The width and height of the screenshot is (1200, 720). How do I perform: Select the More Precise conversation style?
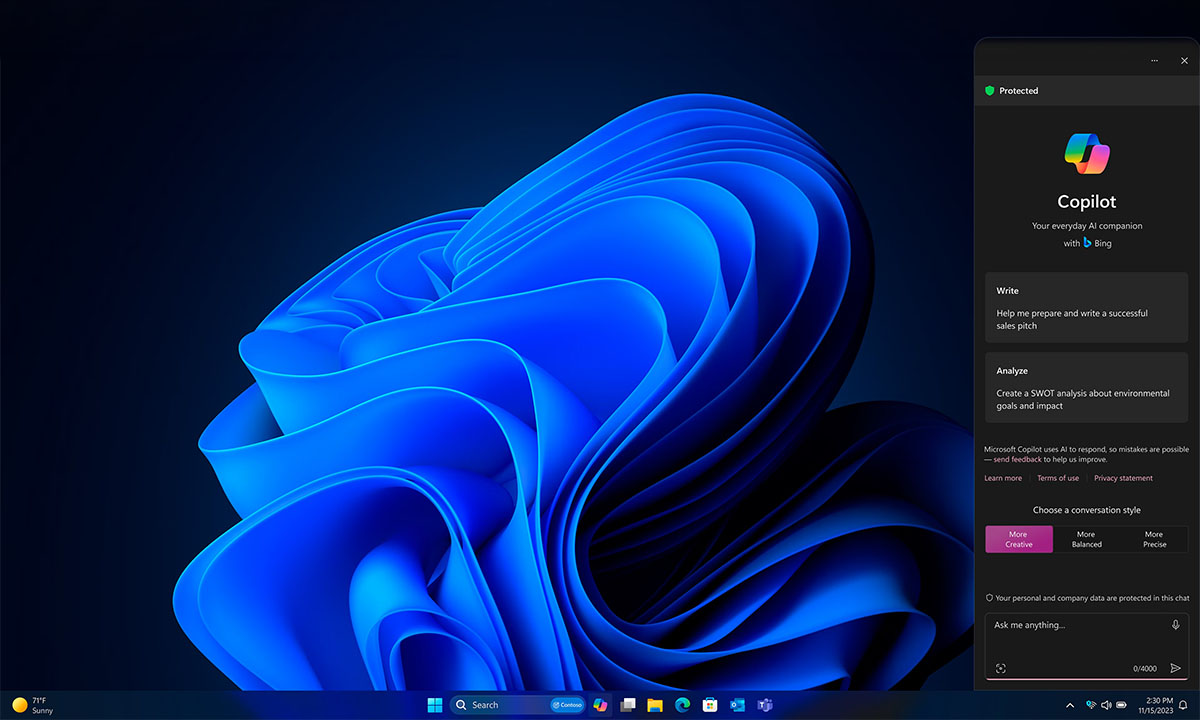click(x=1154, y=539)
